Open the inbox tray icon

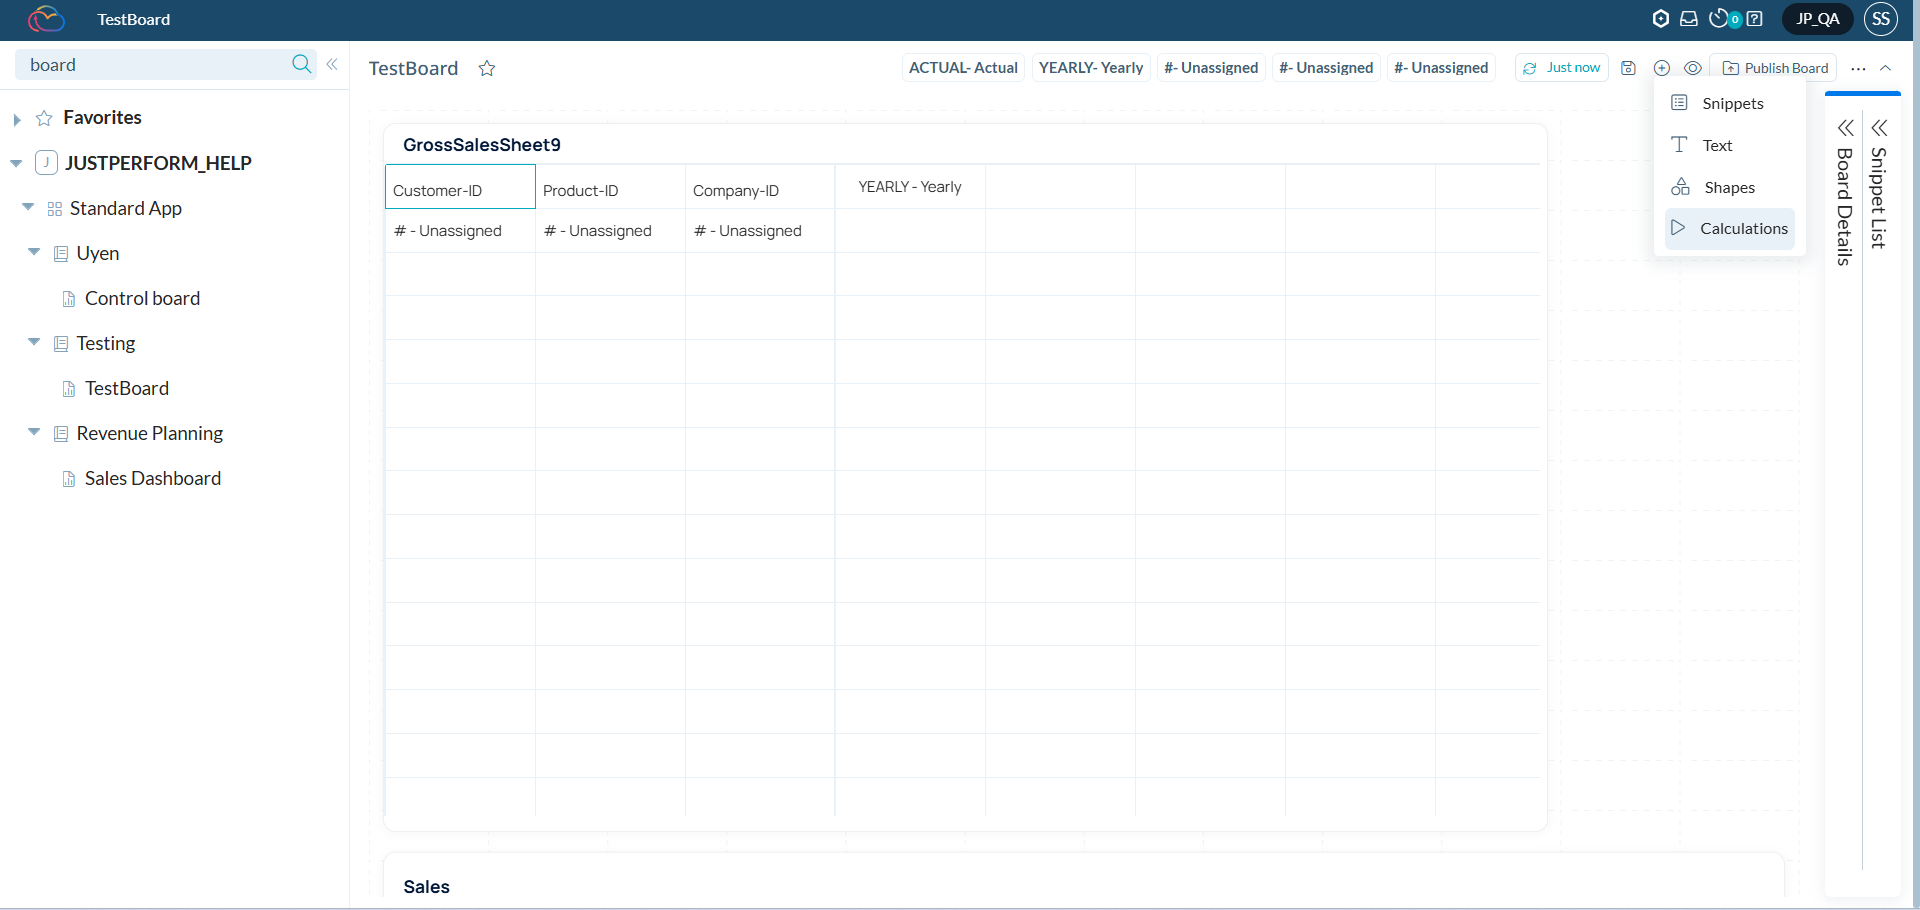[x=1689, y=19]
